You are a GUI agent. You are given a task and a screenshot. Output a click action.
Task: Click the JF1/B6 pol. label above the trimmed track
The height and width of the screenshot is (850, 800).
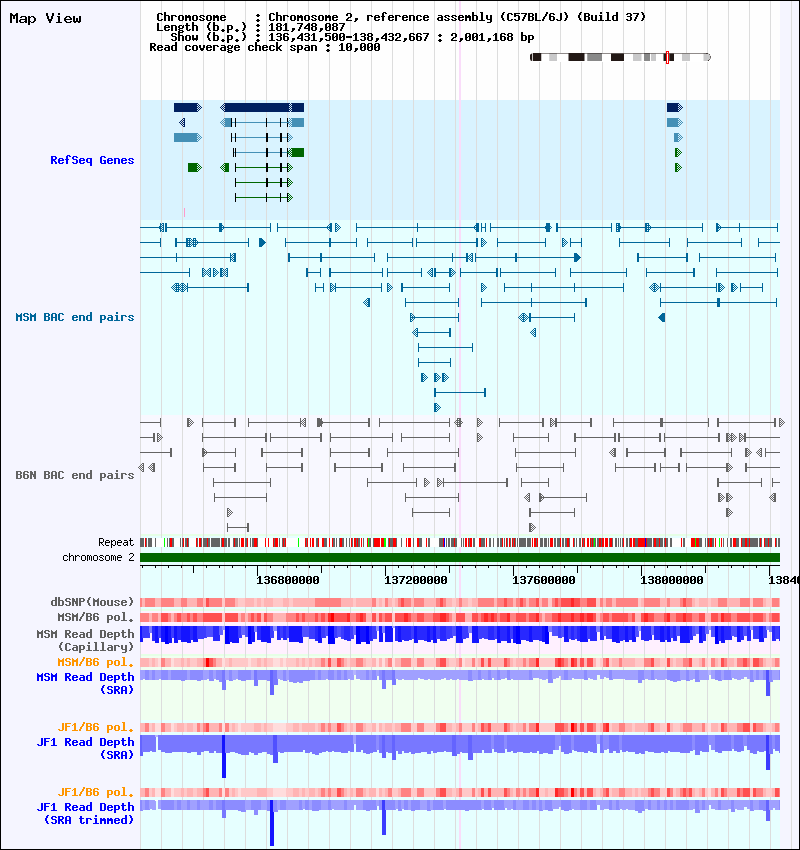click(x=95, y=793)
